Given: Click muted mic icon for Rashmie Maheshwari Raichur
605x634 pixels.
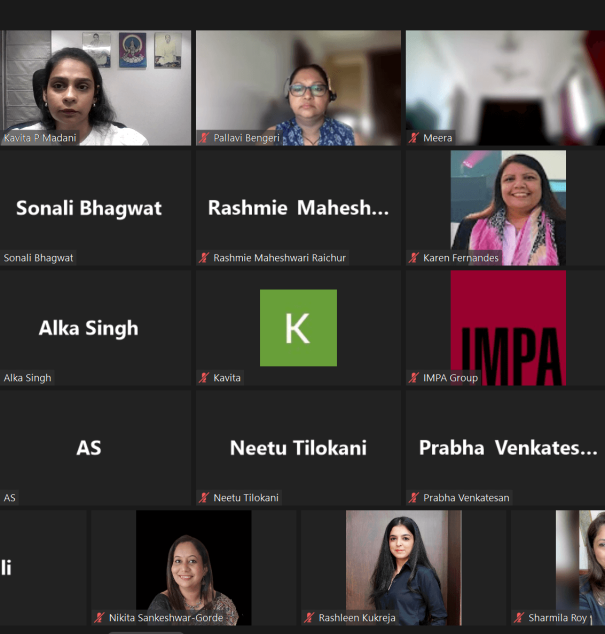Looking at the screenshot, I should pos(204,258).
